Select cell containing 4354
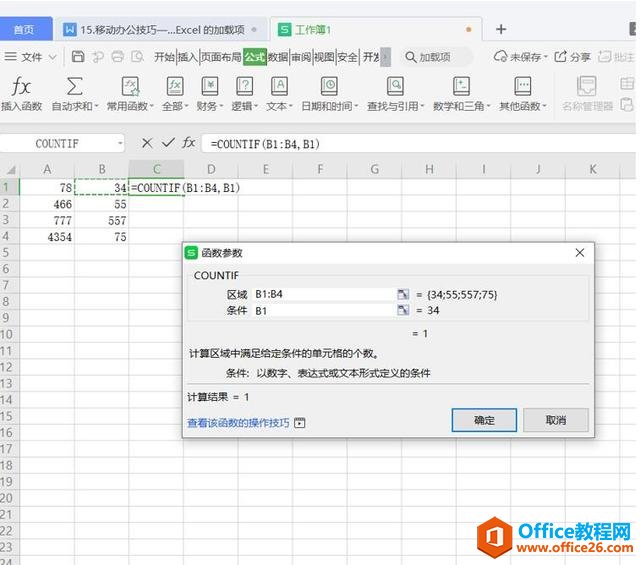 point(47,236)
